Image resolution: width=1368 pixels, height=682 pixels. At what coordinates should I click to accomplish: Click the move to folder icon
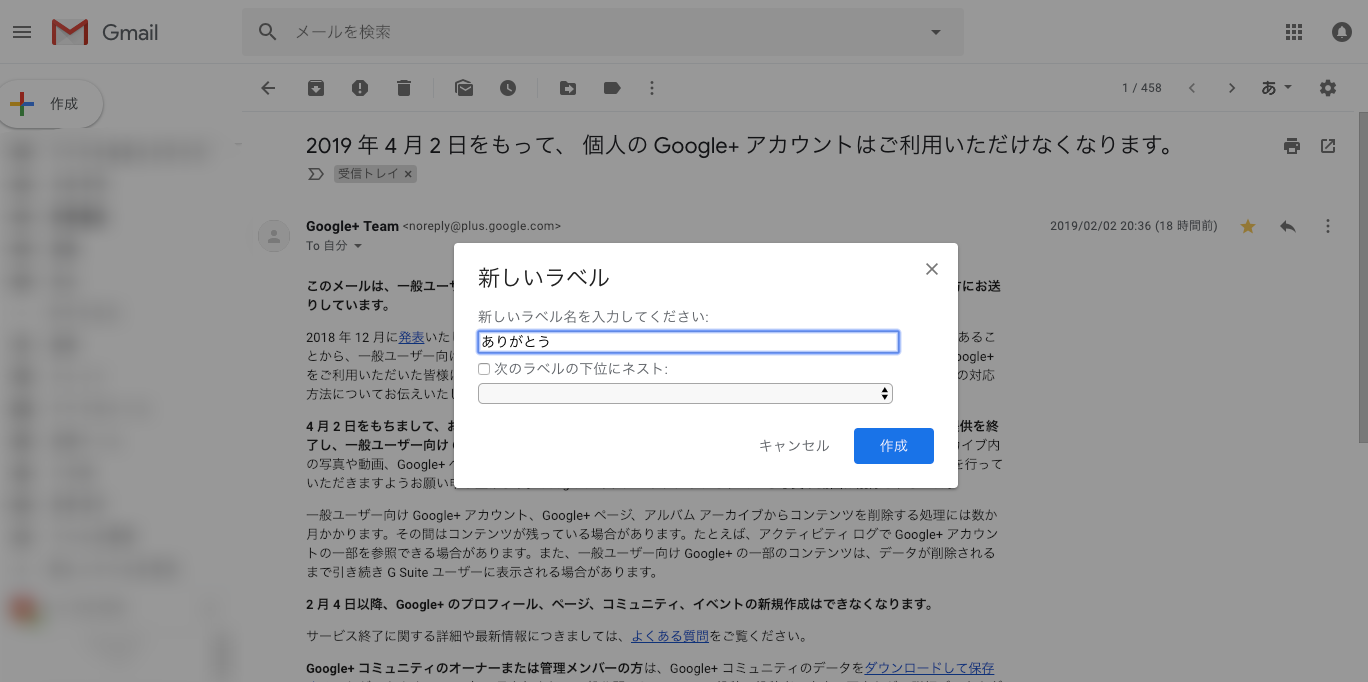click(x=568, y=88)
